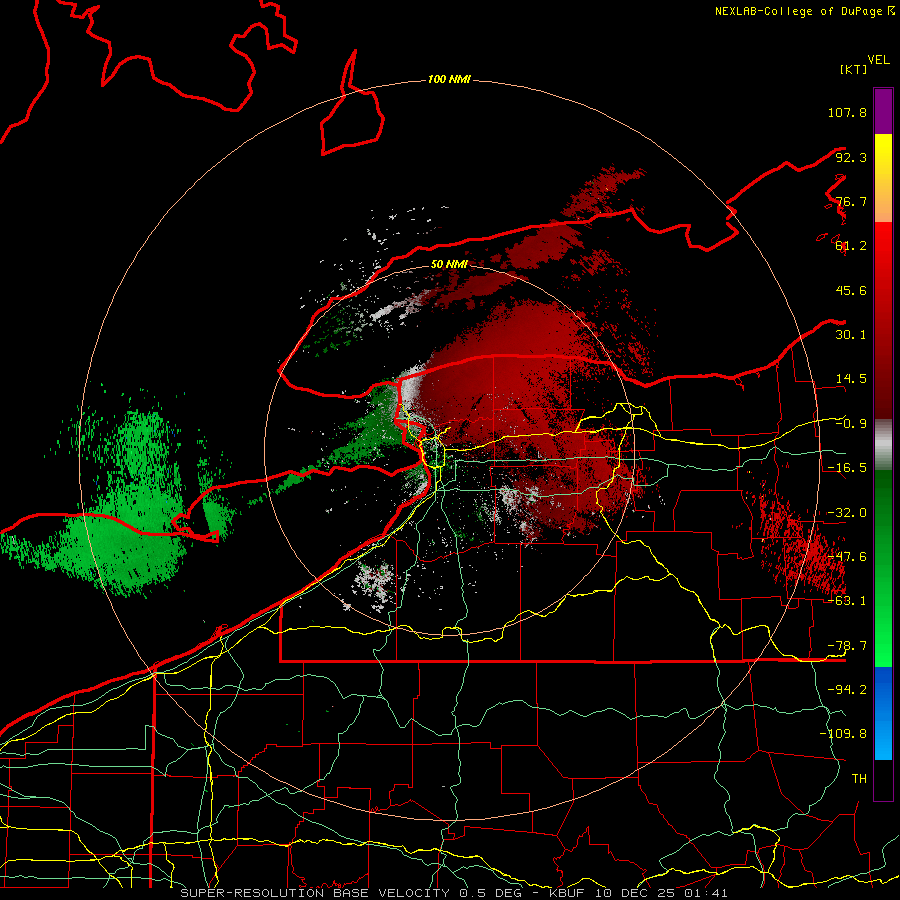Pick the purple segment of the velocity color bar
This screenshot has height=900, width=900.
[883, 111]
